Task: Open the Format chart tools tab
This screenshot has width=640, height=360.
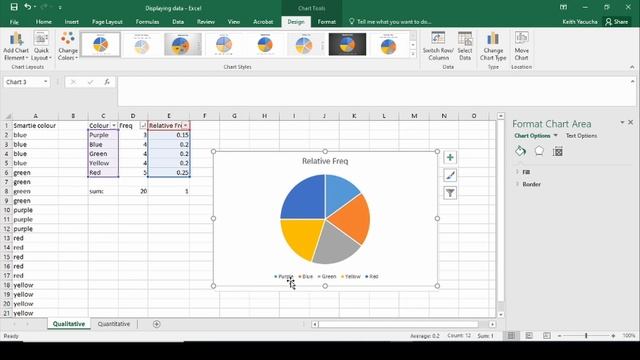Action: [327, 22]
